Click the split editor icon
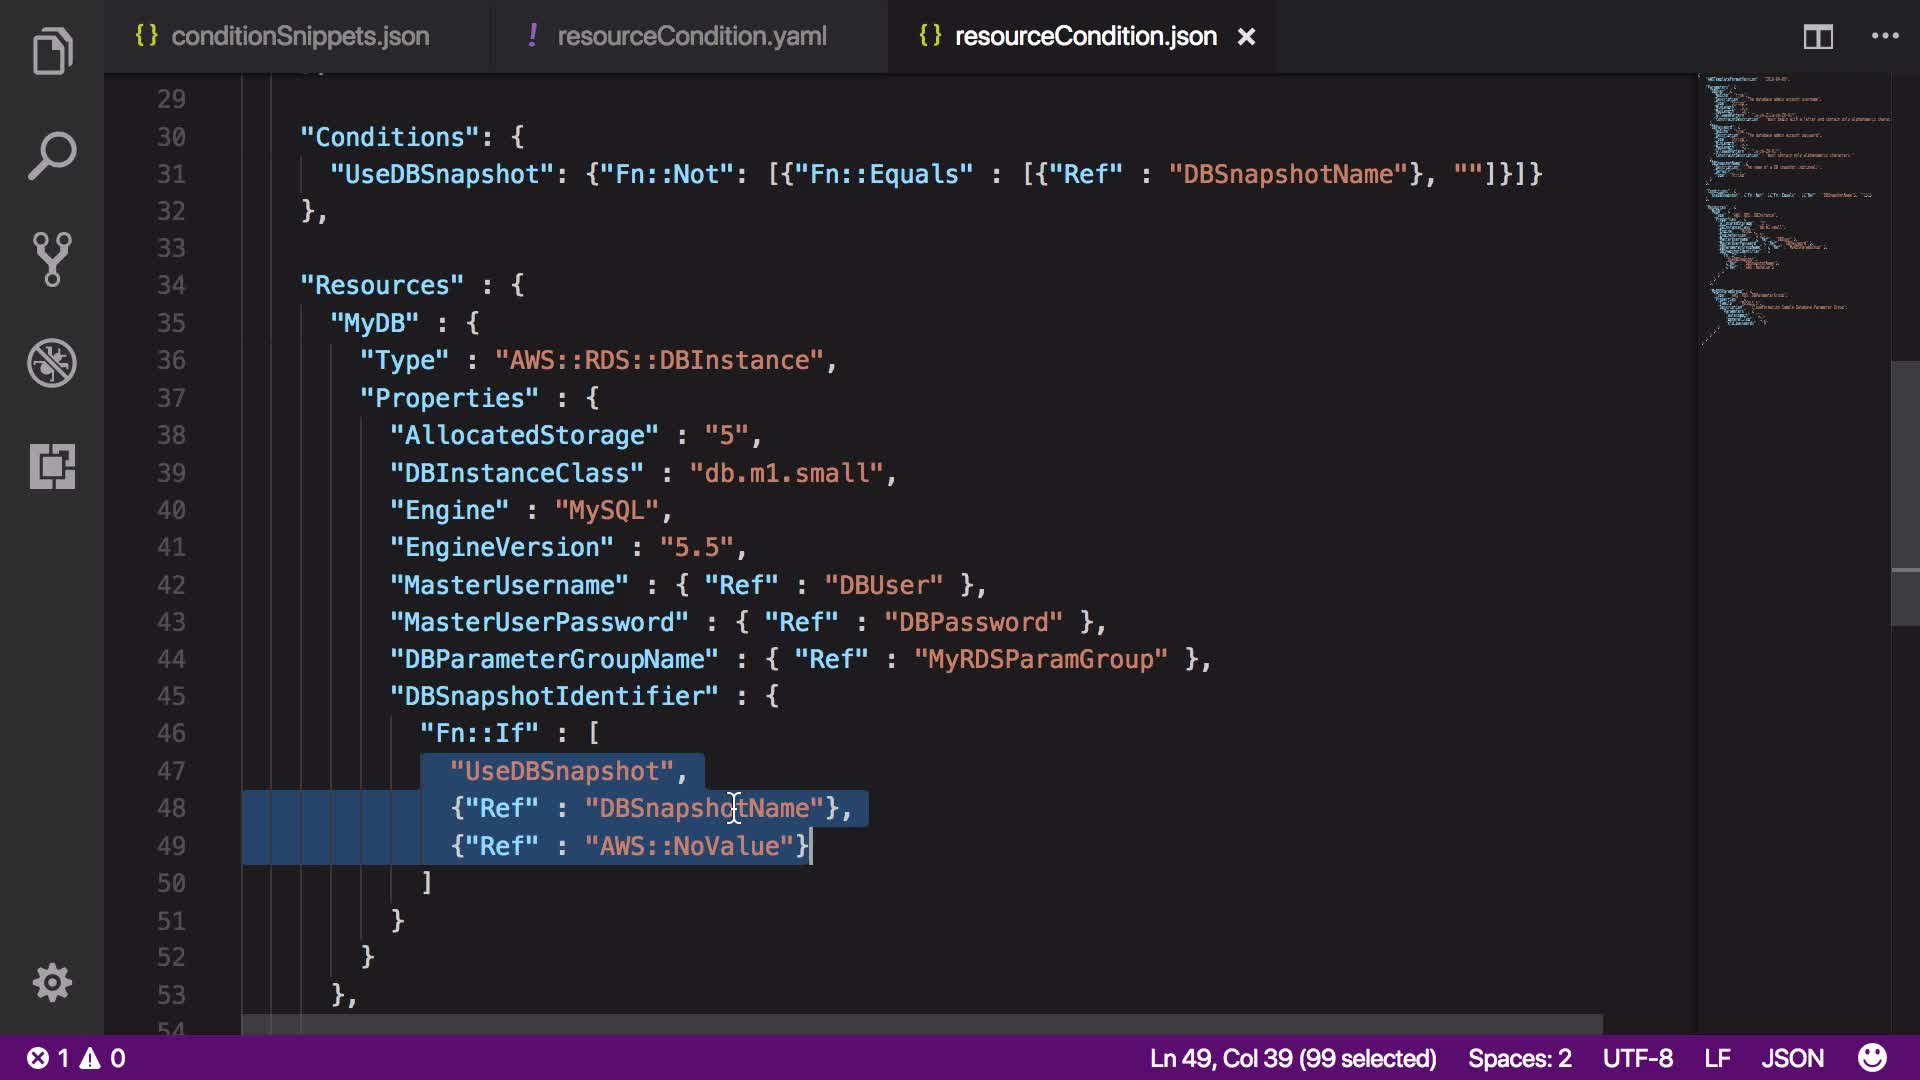1920x1080 pixels. [1818, 37]
